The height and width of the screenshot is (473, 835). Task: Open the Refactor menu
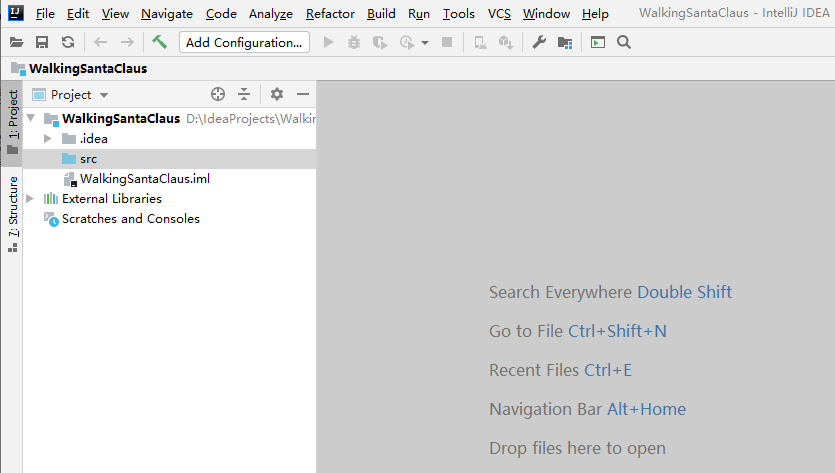[x=330, y=14]
